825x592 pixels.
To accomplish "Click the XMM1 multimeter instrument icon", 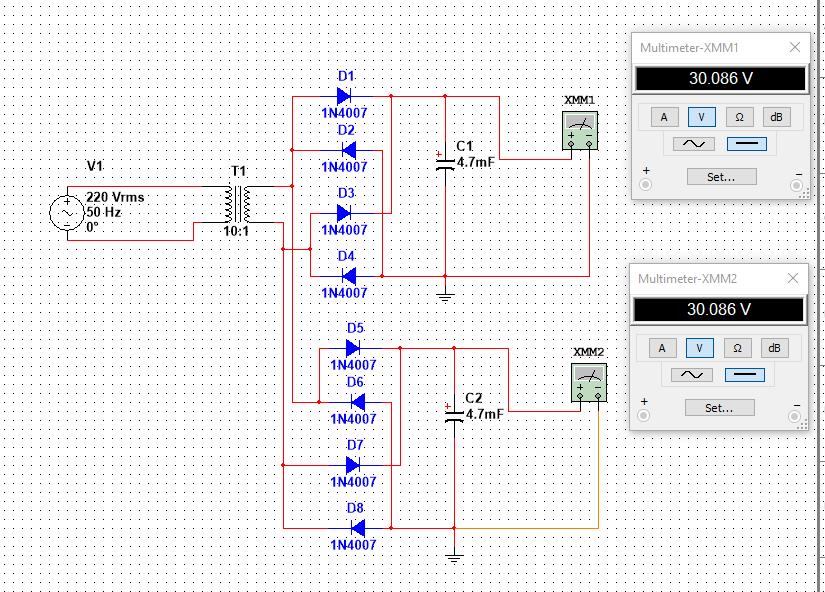I will click(x=580, y=130).
